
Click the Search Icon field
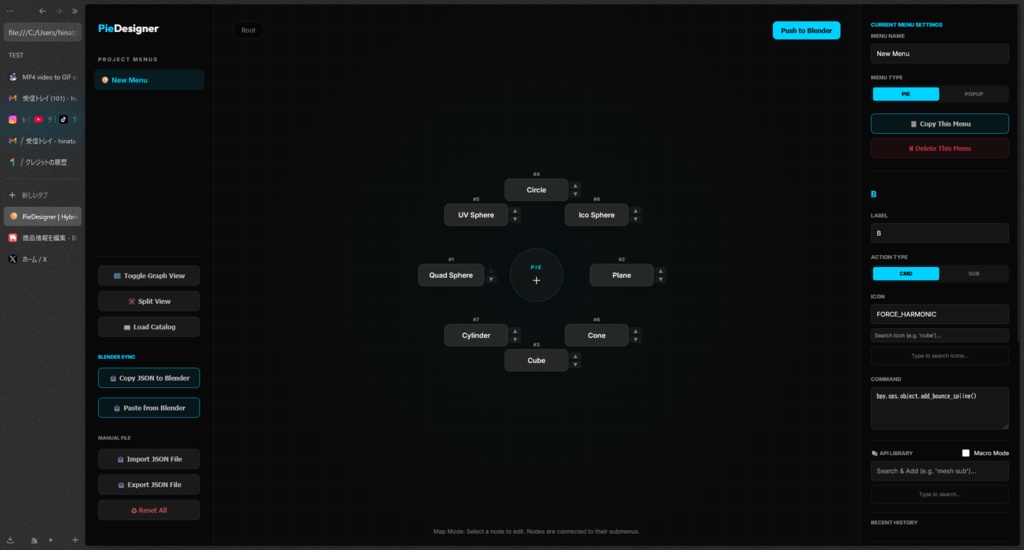point(940,335)
